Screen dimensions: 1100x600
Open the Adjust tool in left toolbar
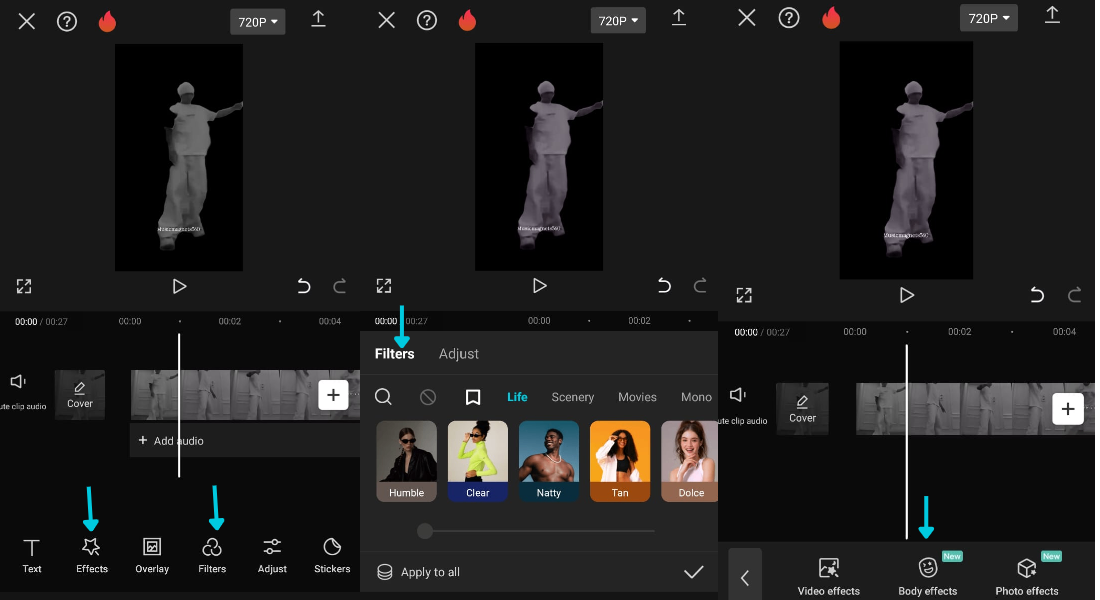tap(272, 556)
